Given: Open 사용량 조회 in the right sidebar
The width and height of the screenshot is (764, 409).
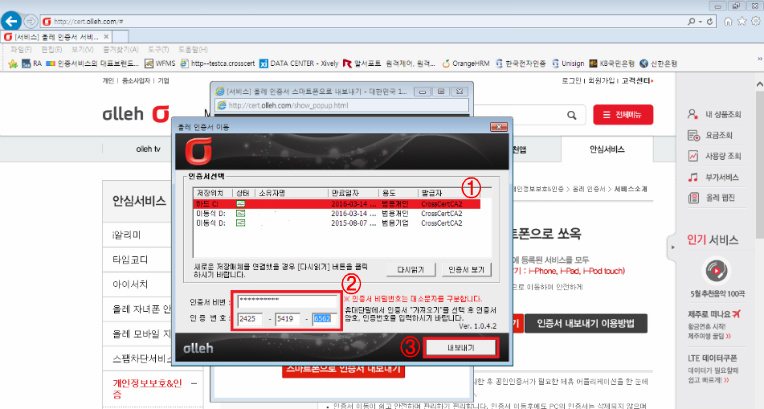Looking at the screenshot, I should (x=714, y=156).
